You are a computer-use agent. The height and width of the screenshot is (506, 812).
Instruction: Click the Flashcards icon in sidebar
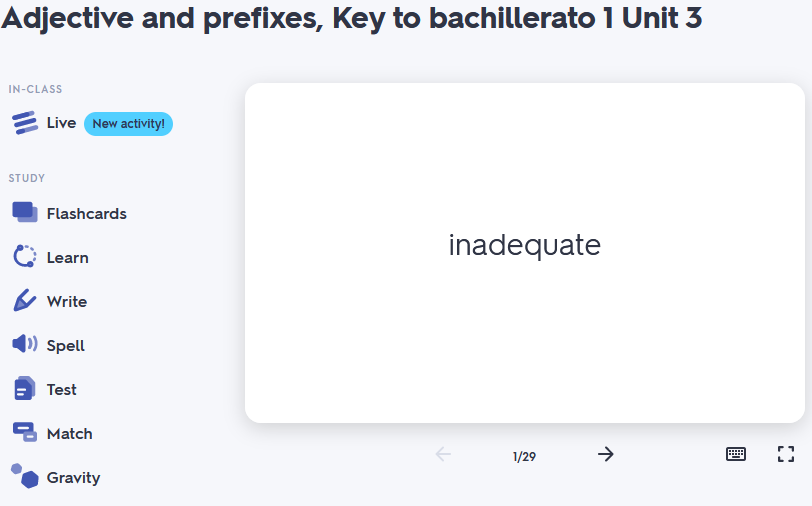[25, 213]
